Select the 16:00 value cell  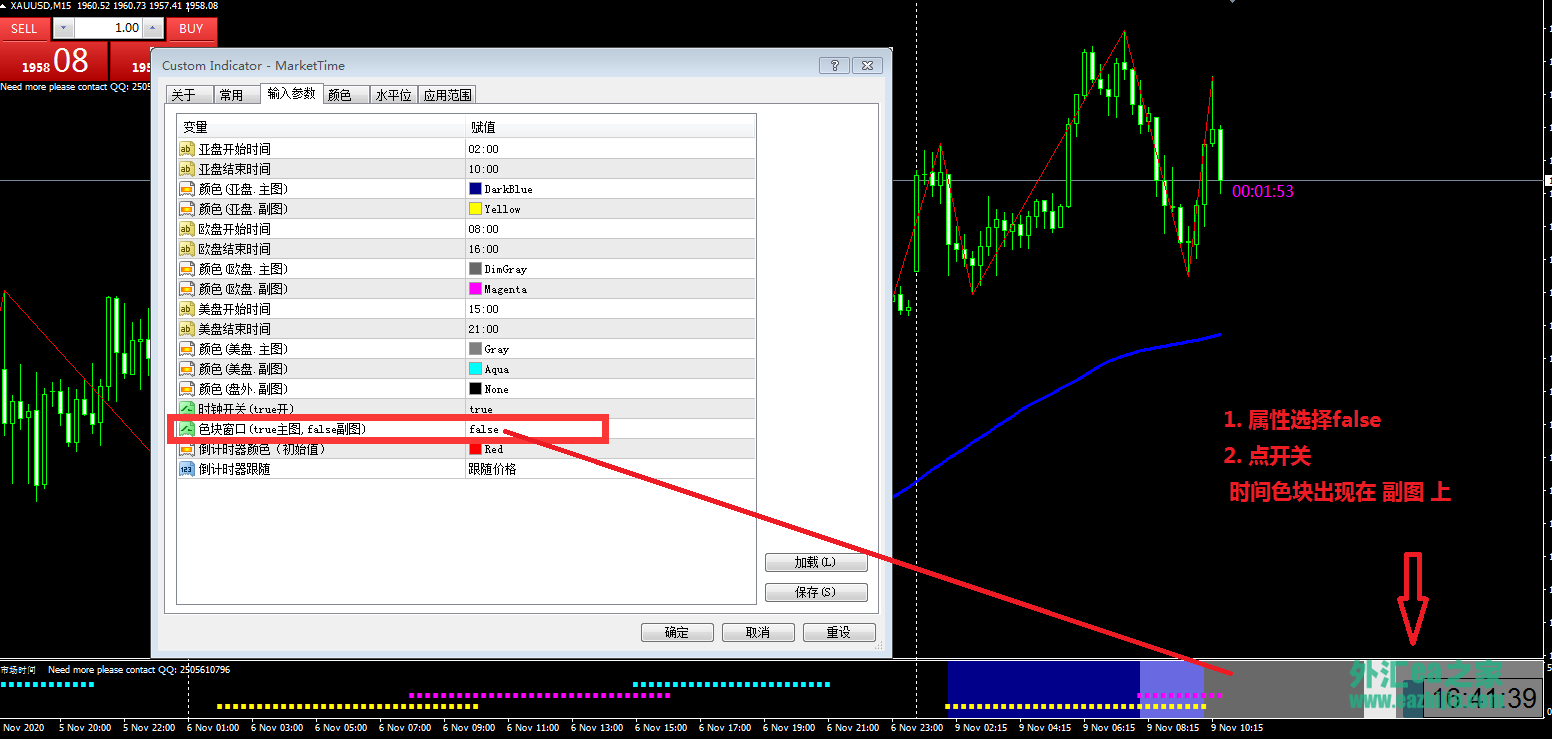click(610, 249)
